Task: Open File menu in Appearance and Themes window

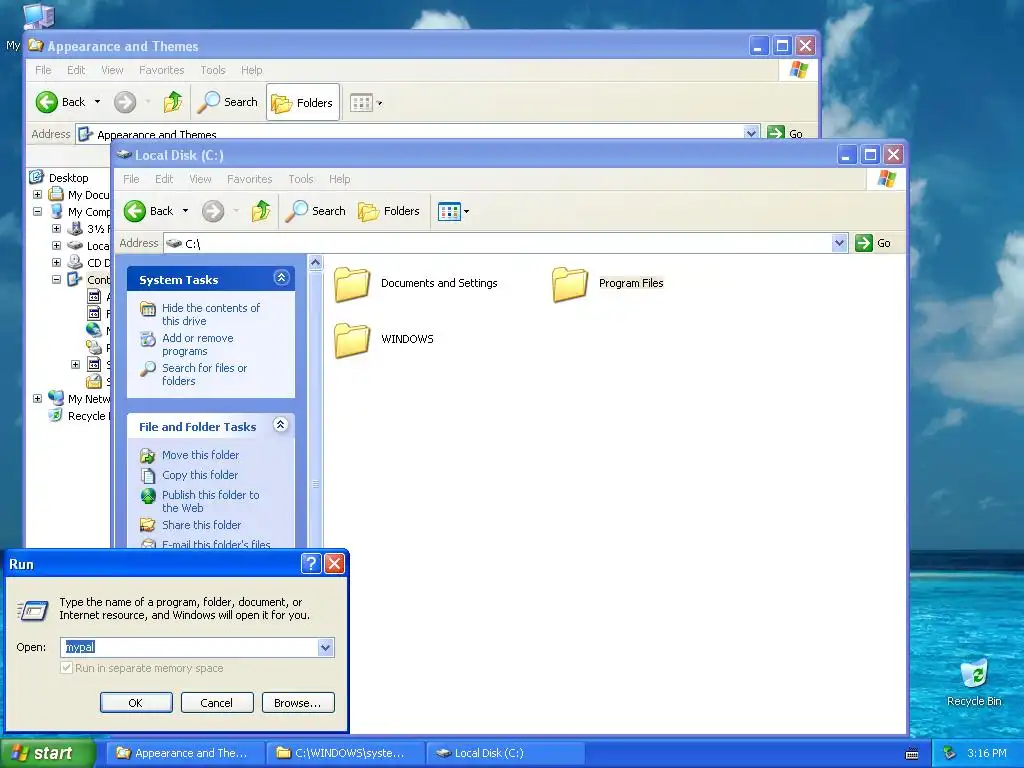Action: point(43,70)
